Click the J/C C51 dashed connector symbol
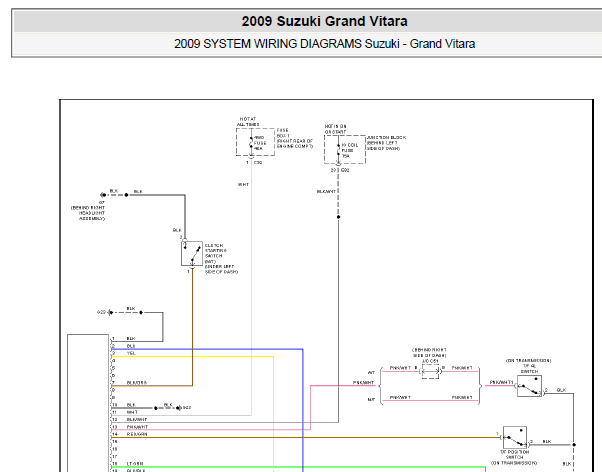602x472 pixels. 430,371
